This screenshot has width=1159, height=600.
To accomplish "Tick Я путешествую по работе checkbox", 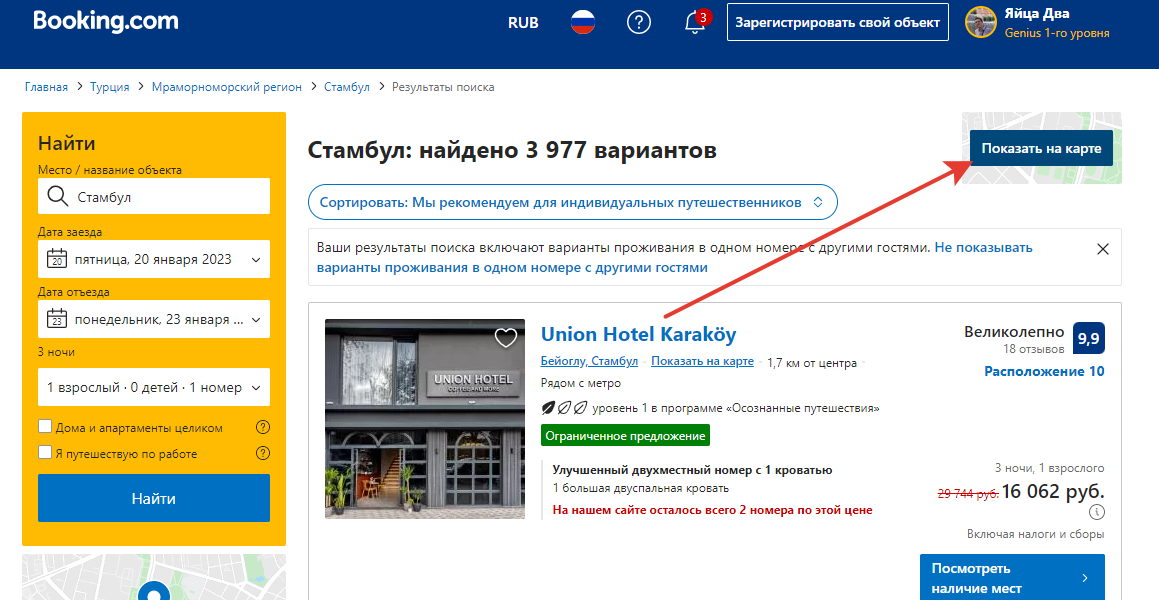I will [x=45, y=452].
